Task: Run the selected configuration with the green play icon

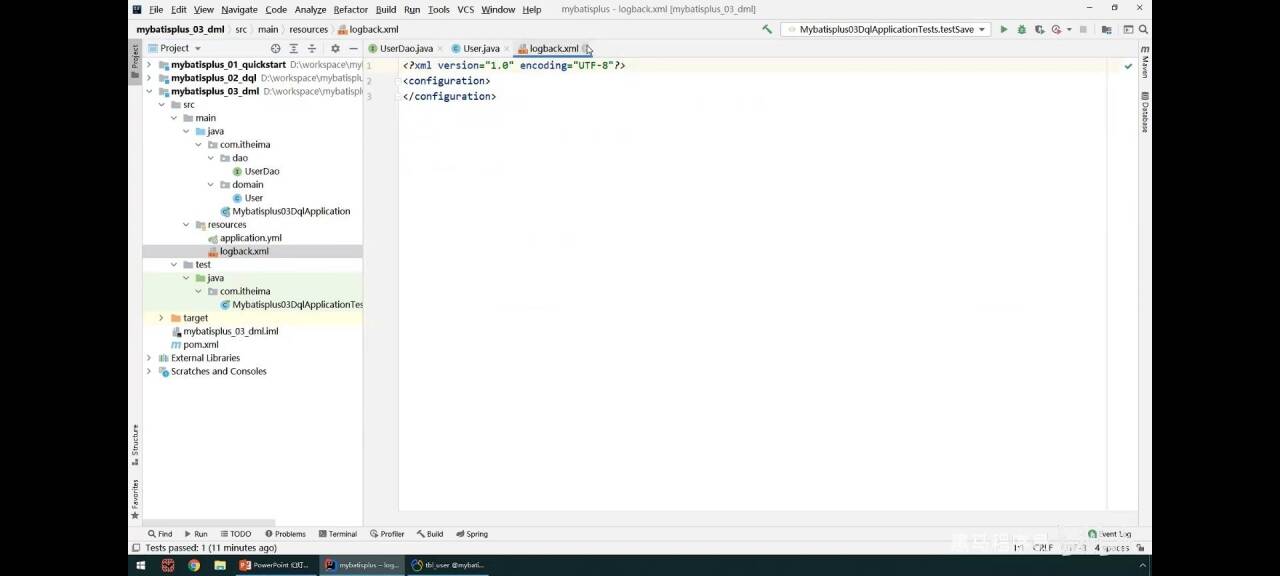Action: tap(1004, 30)
